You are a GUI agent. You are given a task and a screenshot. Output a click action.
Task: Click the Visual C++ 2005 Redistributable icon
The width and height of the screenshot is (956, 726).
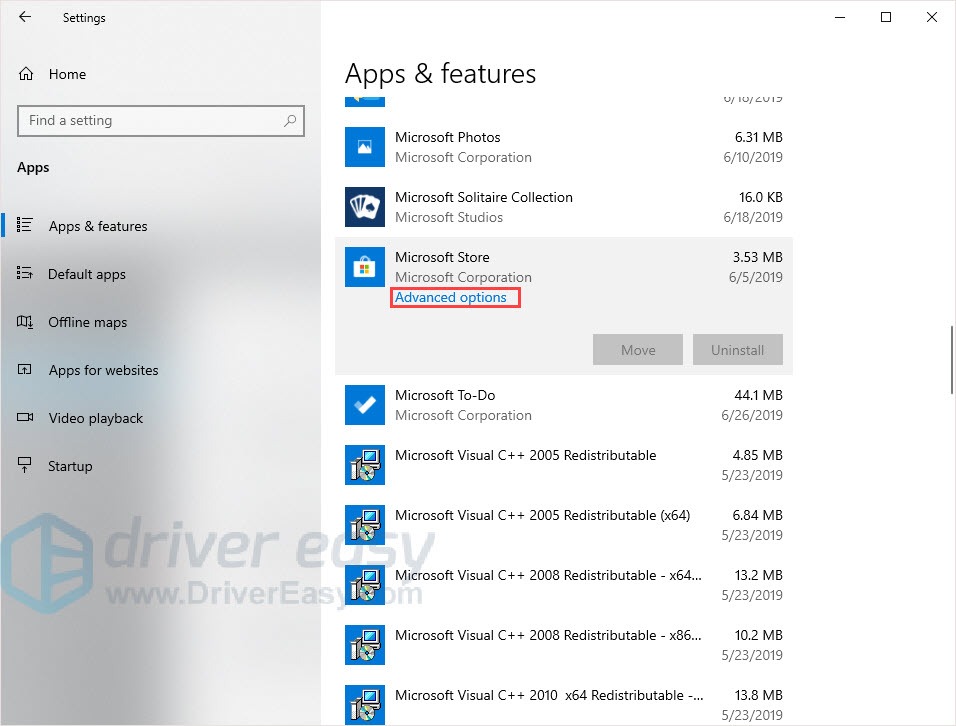(365, 465)
